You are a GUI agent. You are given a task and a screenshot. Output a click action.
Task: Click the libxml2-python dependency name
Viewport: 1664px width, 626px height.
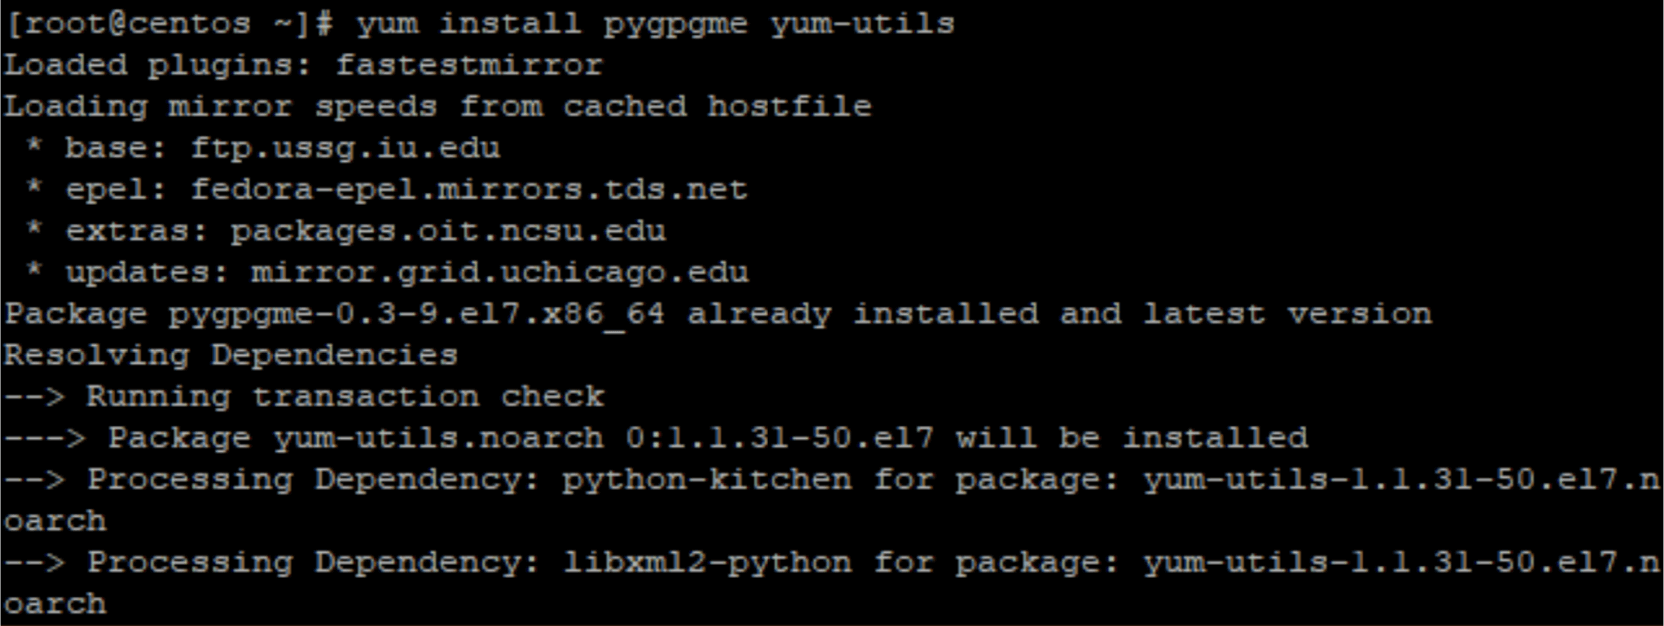[x=707, y=563]
